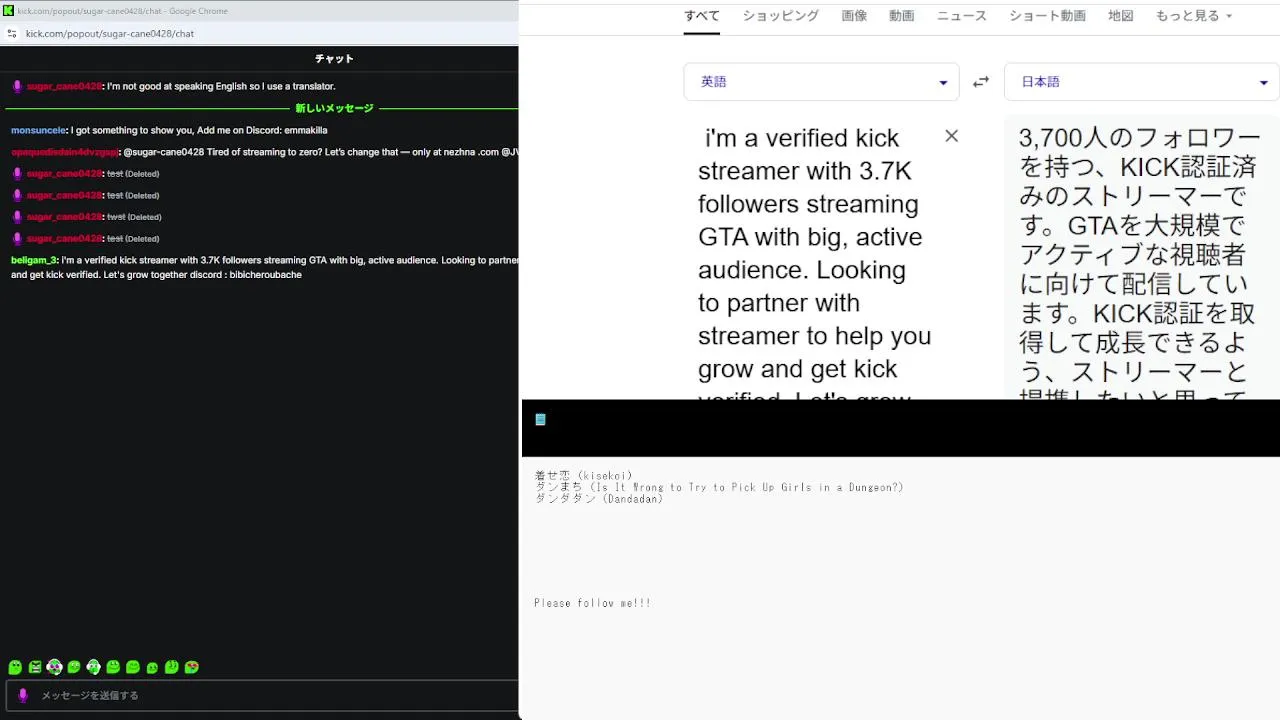Insert the angry square-faced green emote
This screenshot has width=1280, height=720.
[35, 667]
